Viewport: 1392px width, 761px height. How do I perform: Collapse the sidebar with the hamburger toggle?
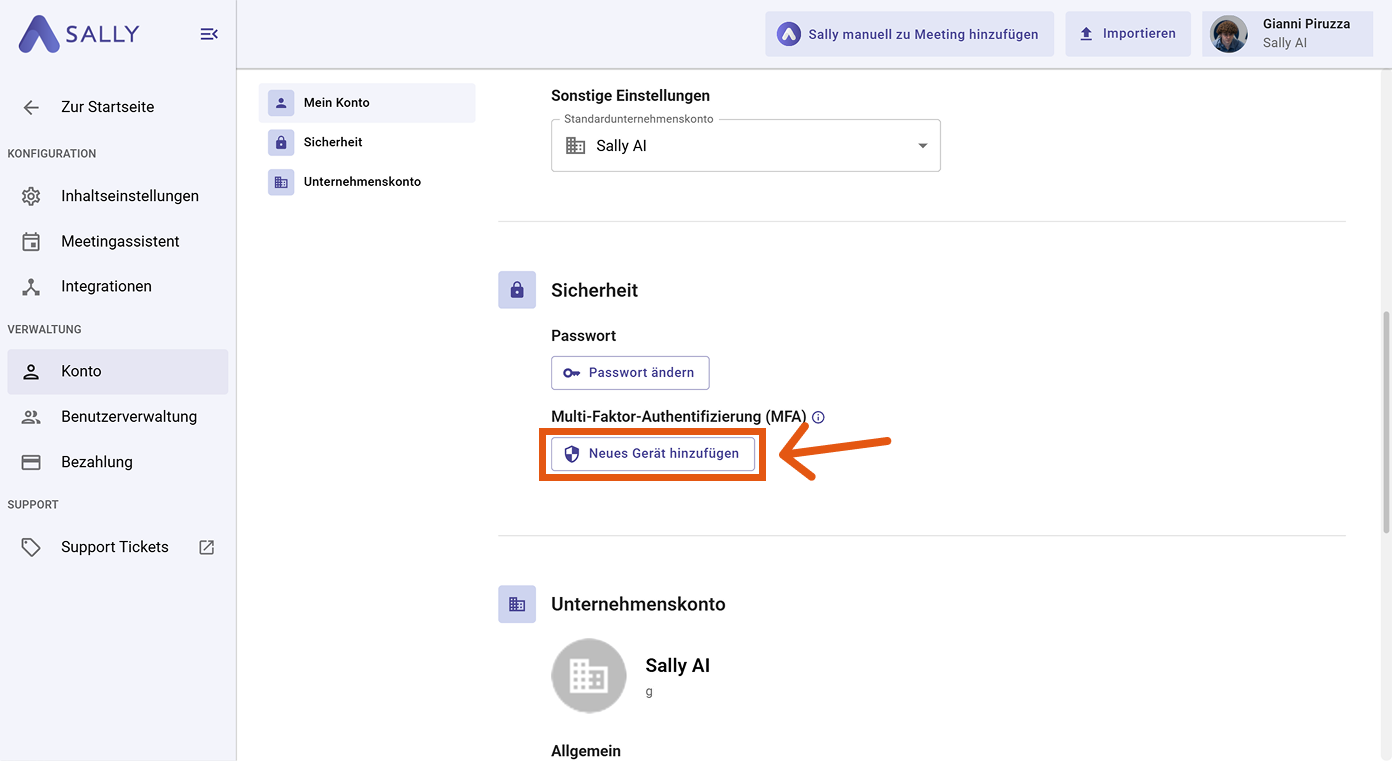pos(209,33)
